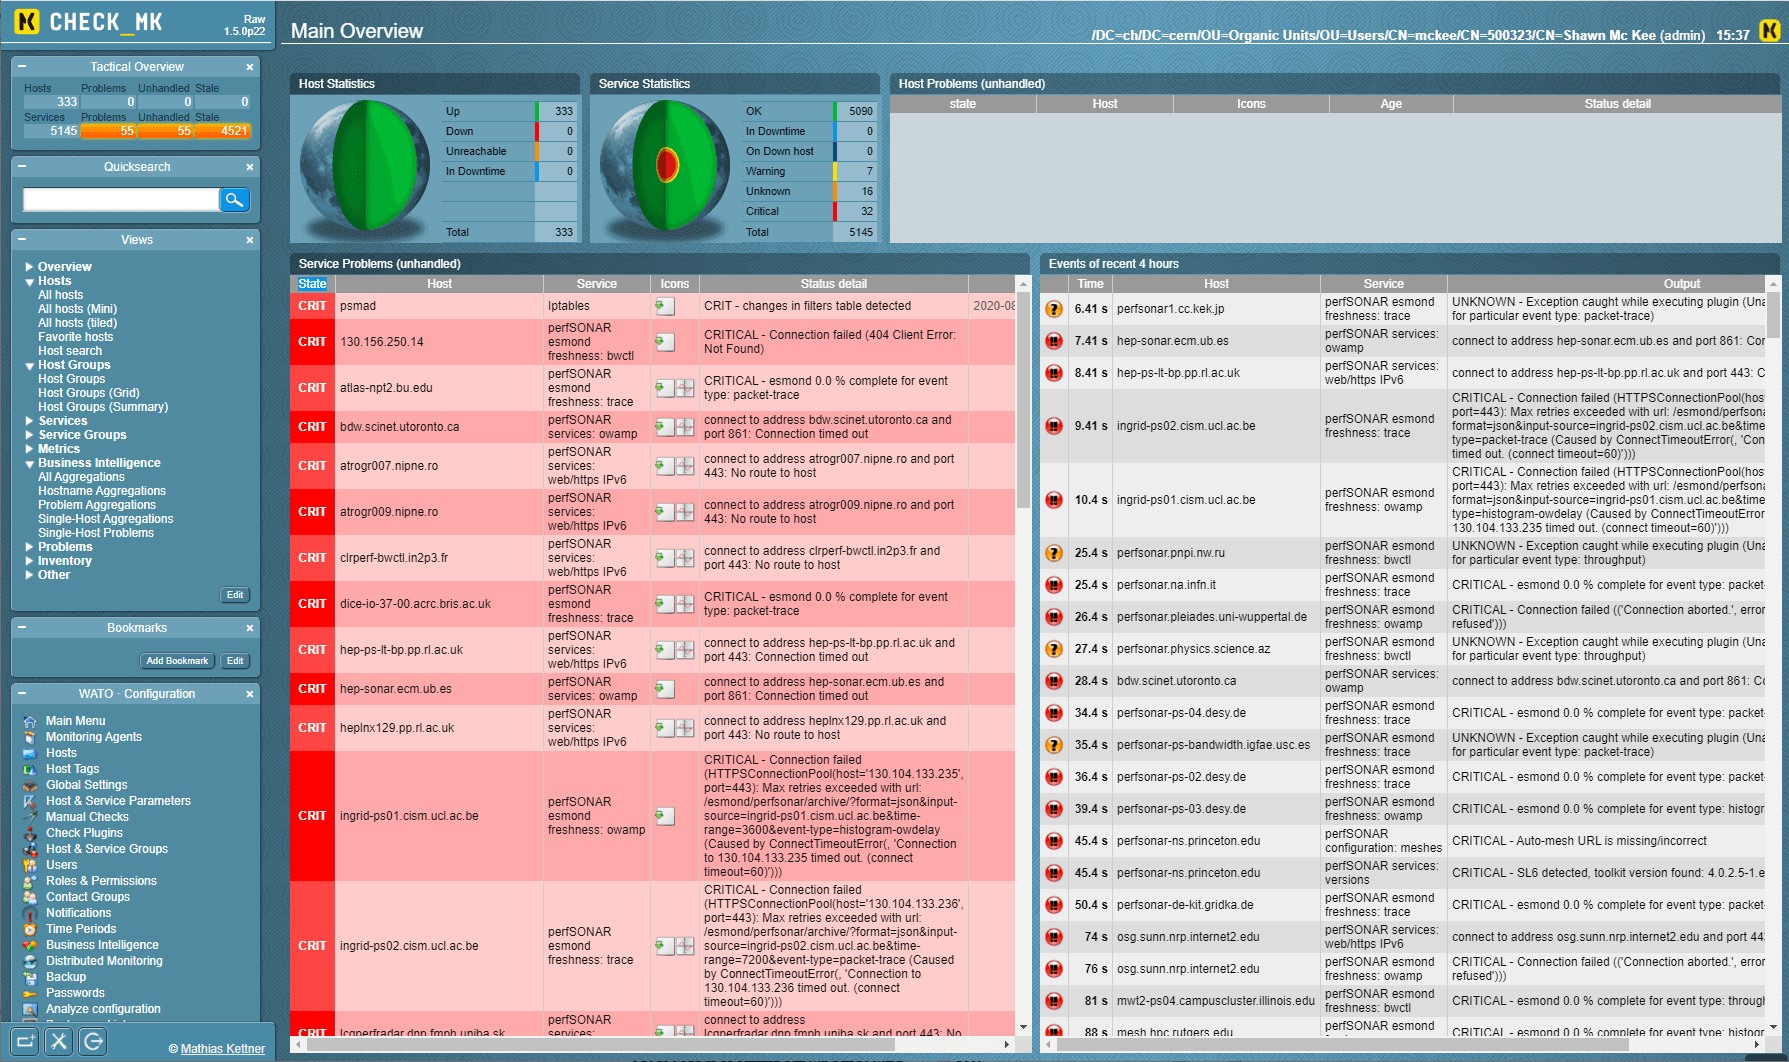The height and width of the screenshot is (1062, 1789).
Task: Click the Roles & Permissions icon
Action: pyautogui.click(x=30, y=881)
